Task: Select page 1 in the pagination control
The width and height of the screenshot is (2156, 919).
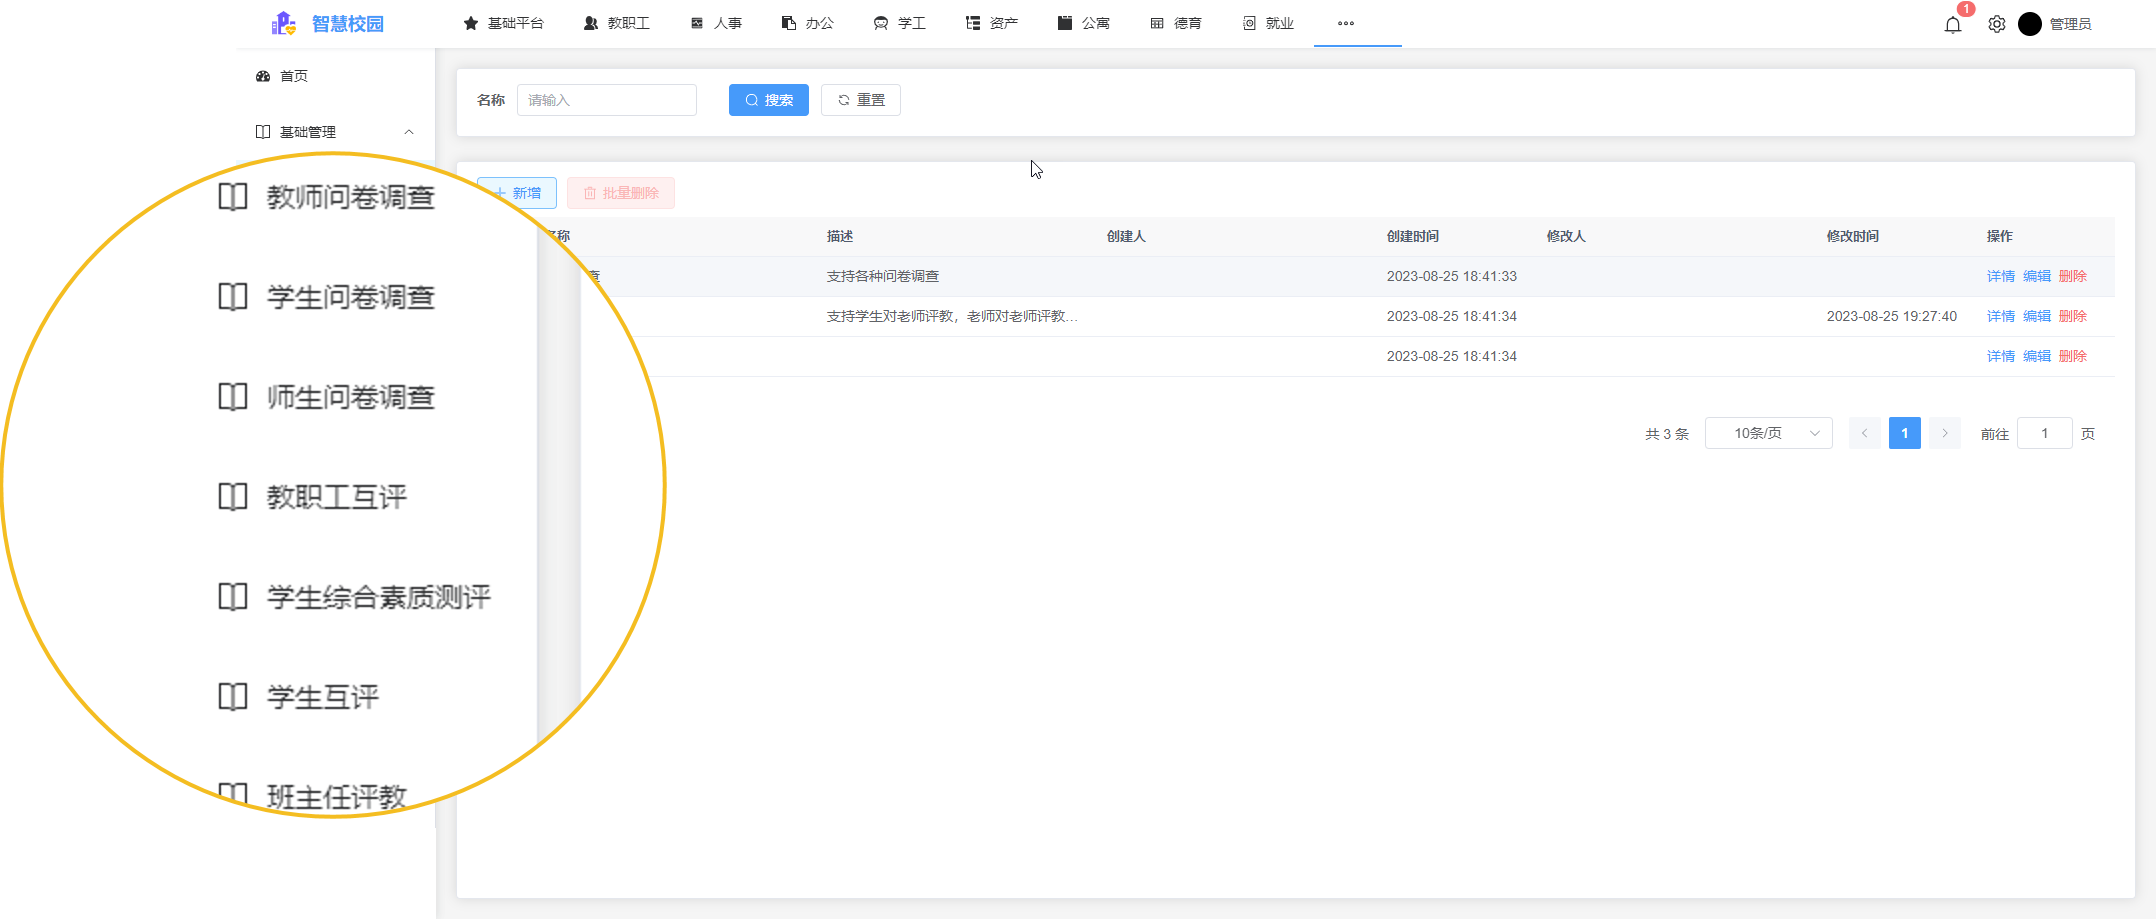Action: pos(1904,432)
